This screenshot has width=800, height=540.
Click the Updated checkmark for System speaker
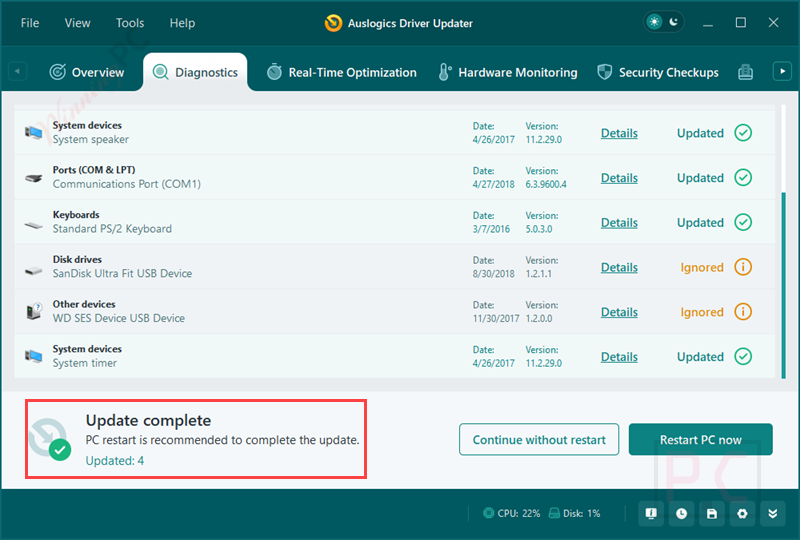coord(743,133)
